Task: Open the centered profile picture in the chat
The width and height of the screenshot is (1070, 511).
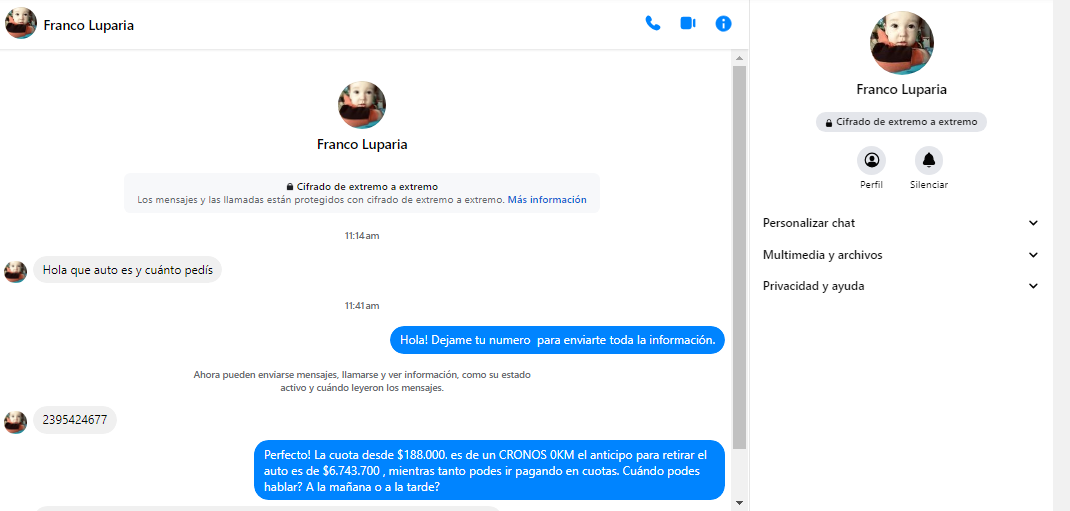Action: coord(362,105)
